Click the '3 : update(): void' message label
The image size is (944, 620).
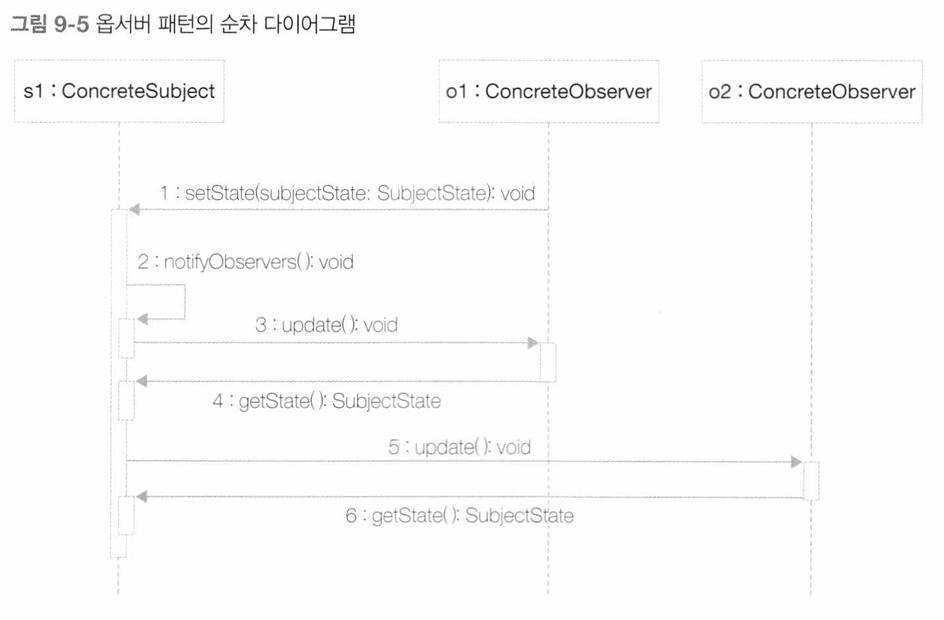326,325
